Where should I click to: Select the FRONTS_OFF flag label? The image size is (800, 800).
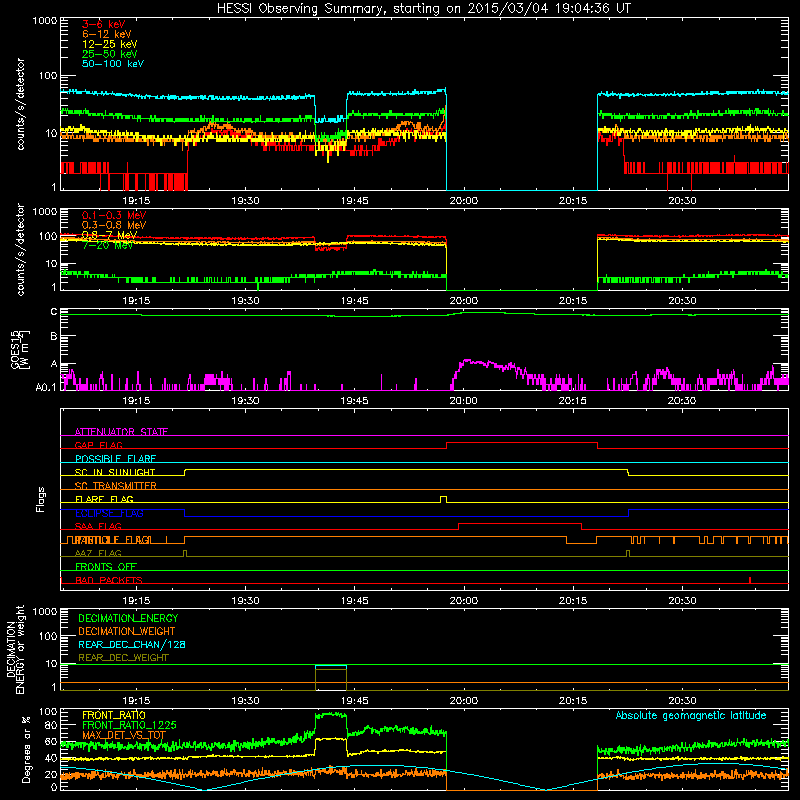[x=106, y=566]
